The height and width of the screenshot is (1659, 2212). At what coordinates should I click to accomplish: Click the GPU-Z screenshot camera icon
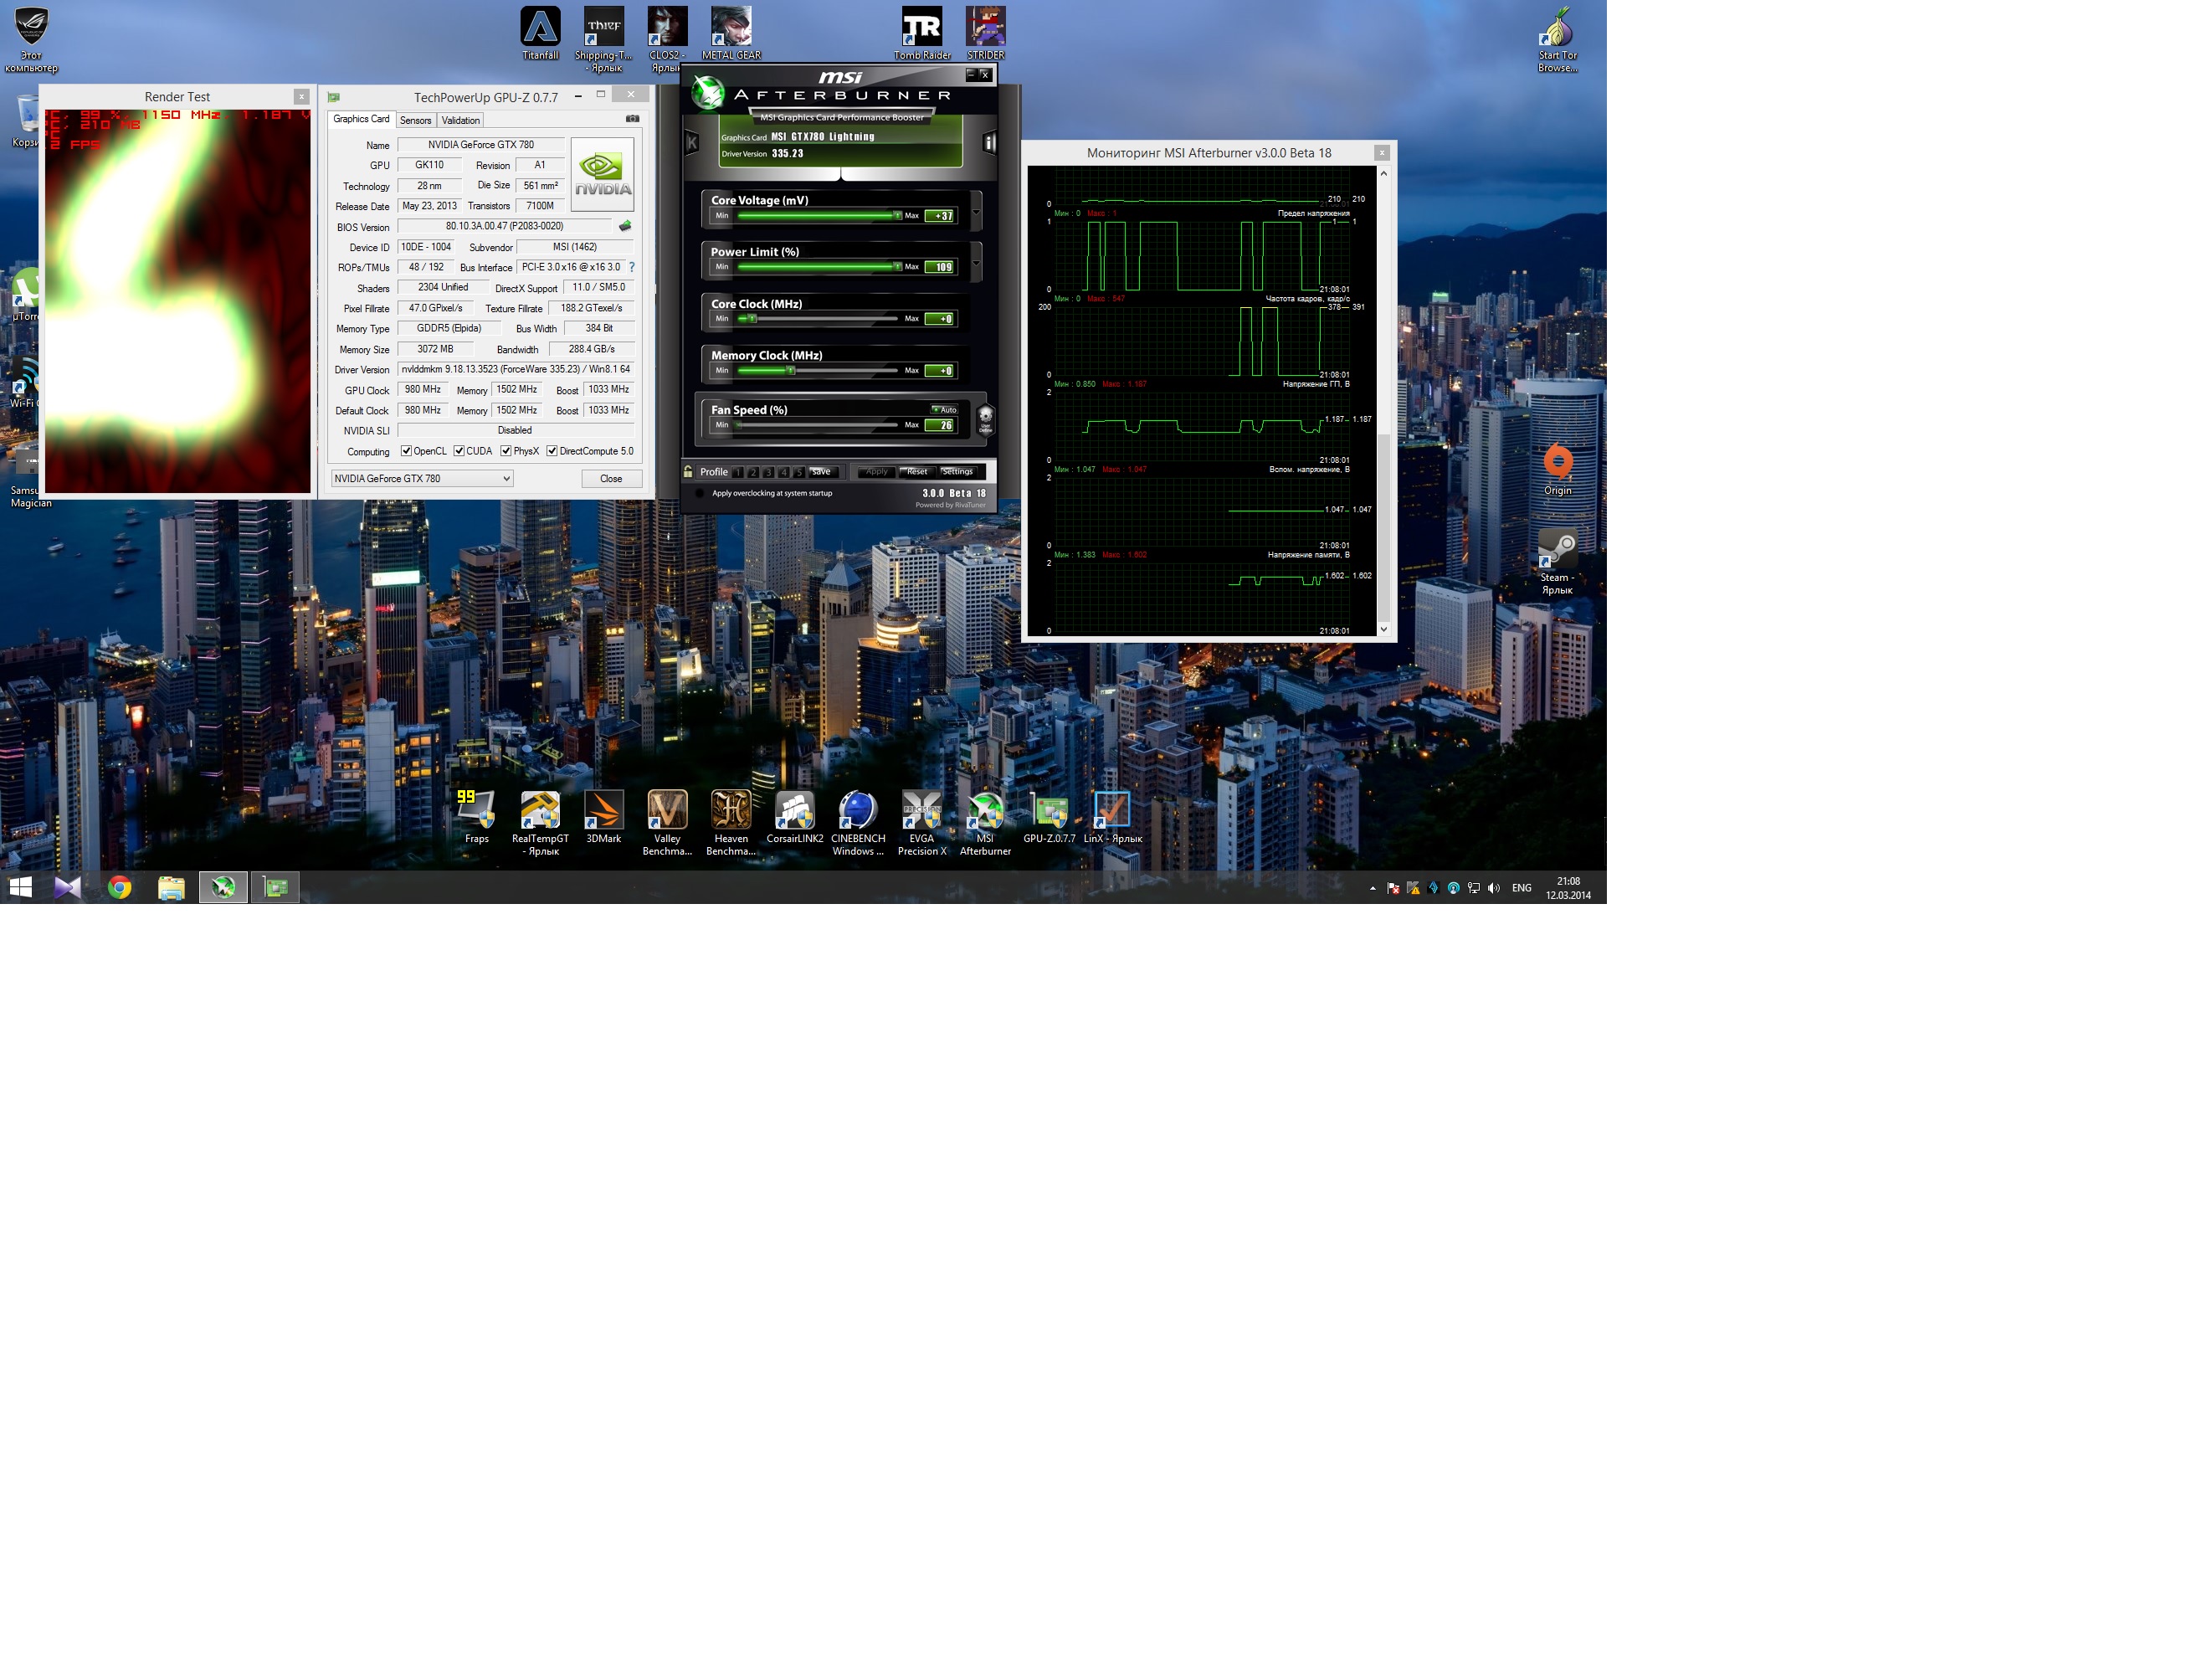[632, 119]
